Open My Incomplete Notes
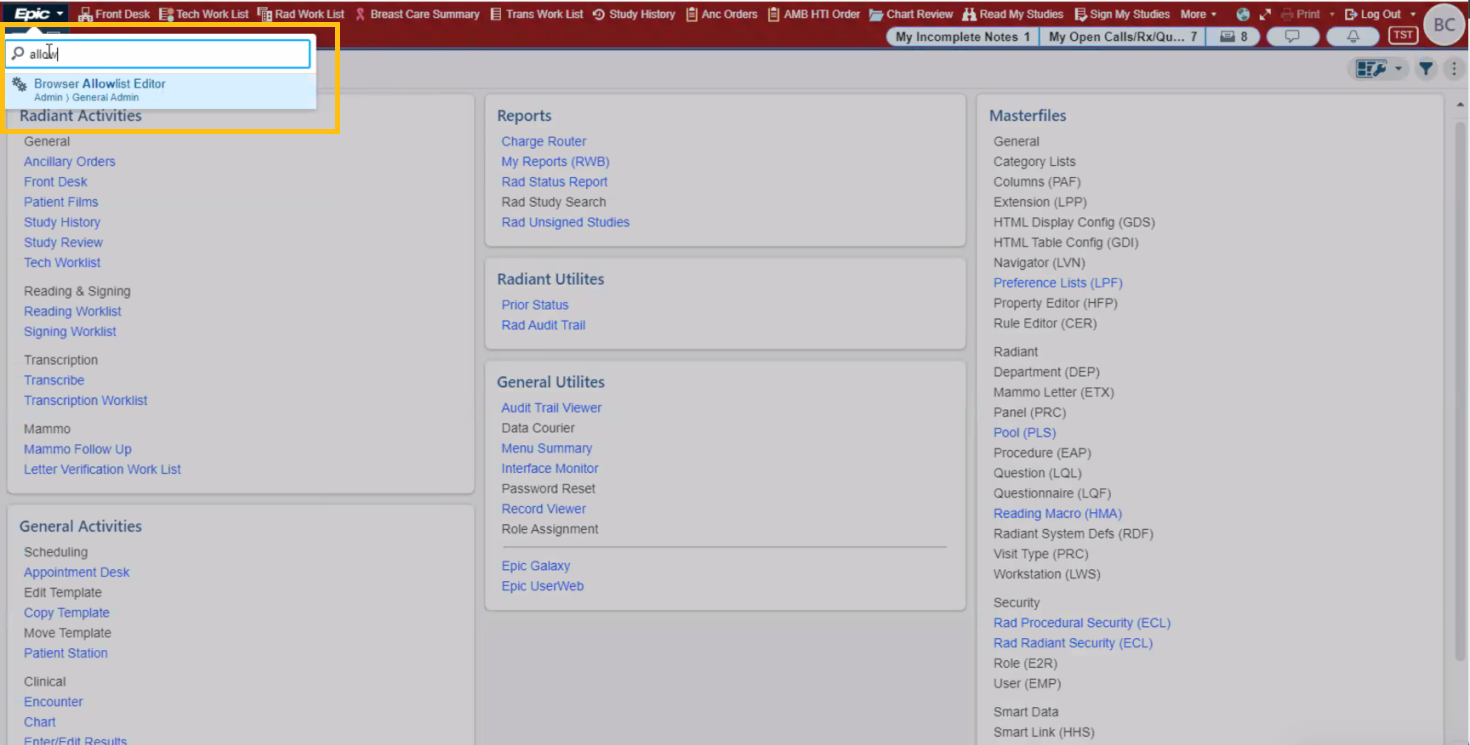The height and width of the screenshot is (745, 1470). tap(960, 36)
